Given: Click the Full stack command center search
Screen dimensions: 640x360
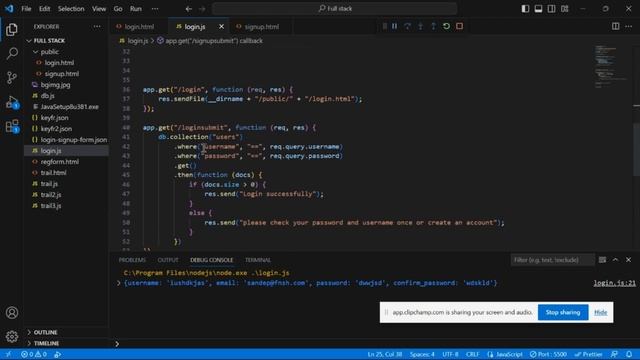Looking at the screenshot, I should coord(335,9).
